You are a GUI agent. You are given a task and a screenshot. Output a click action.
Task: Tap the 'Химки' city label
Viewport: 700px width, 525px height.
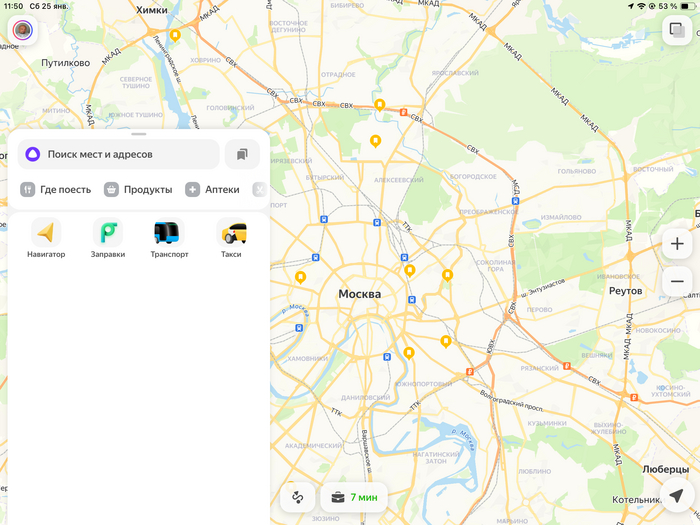pos(152,10)
